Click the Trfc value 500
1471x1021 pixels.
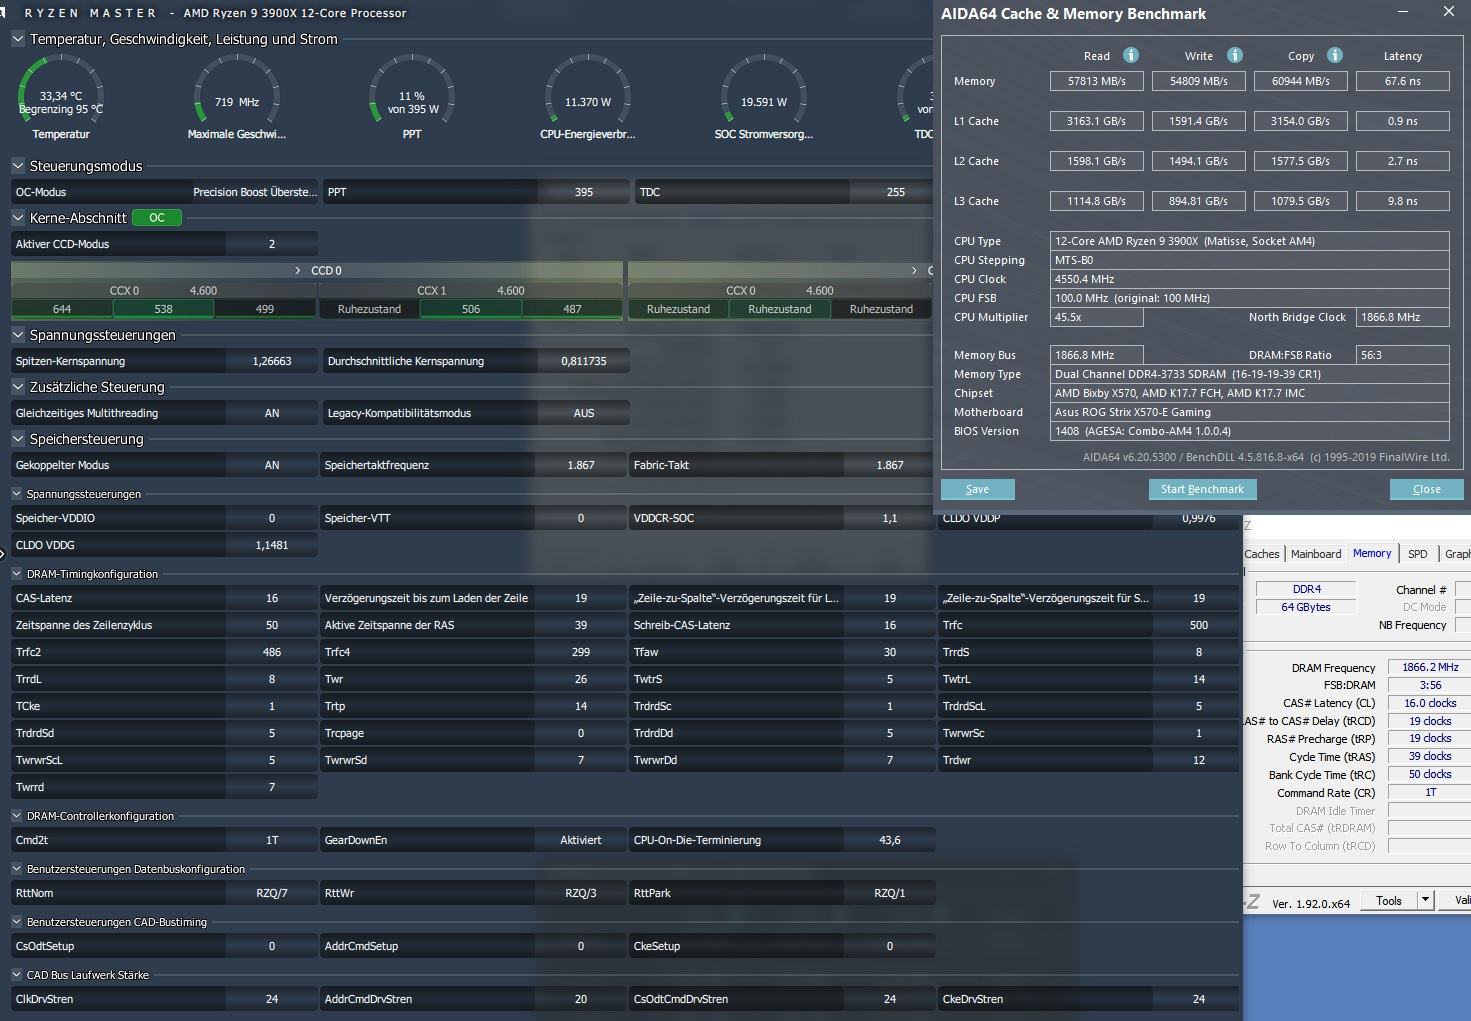click(1199, 625)
